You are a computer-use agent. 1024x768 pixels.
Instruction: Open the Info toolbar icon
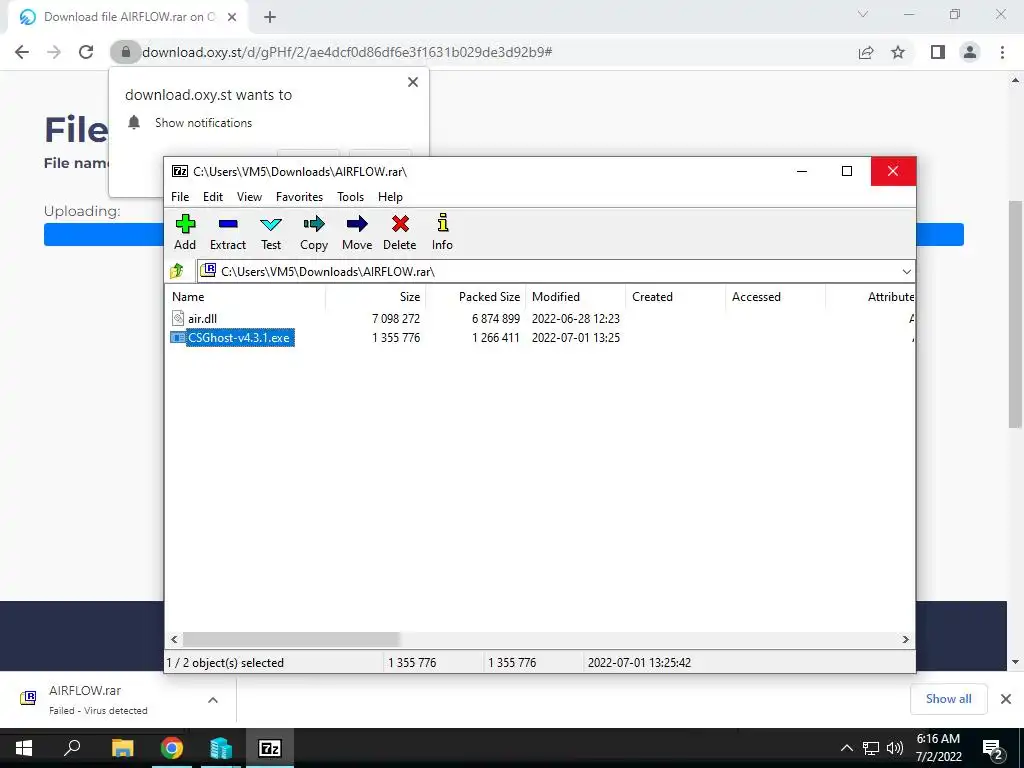click(442, 223)
